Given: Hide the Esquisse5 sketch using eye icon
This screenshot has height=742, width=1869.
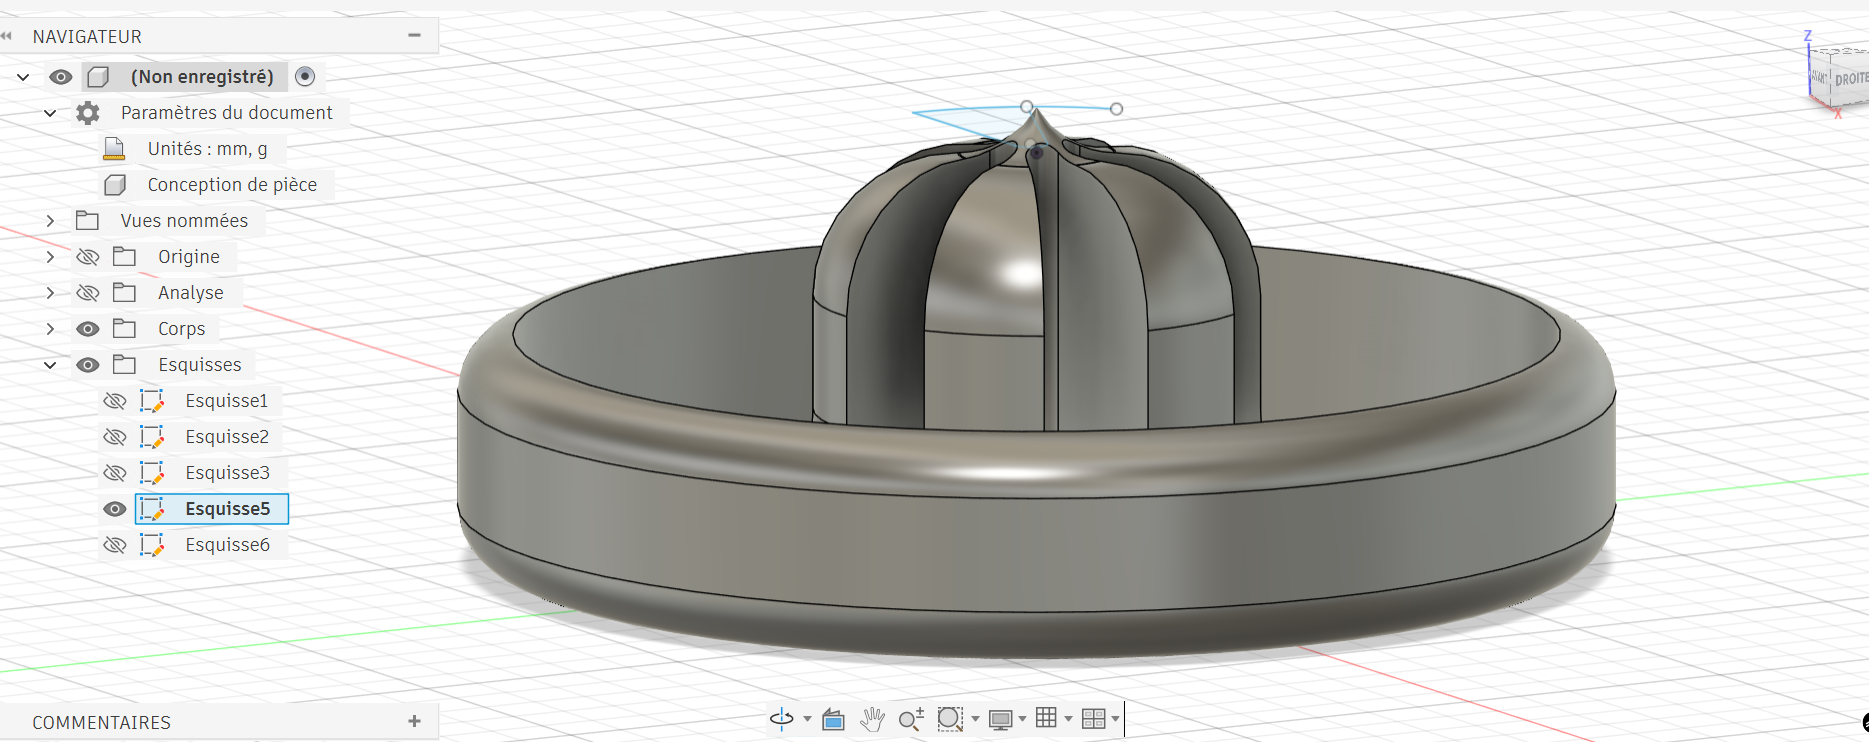Looking at the screenshot, I should click(115, 509).
